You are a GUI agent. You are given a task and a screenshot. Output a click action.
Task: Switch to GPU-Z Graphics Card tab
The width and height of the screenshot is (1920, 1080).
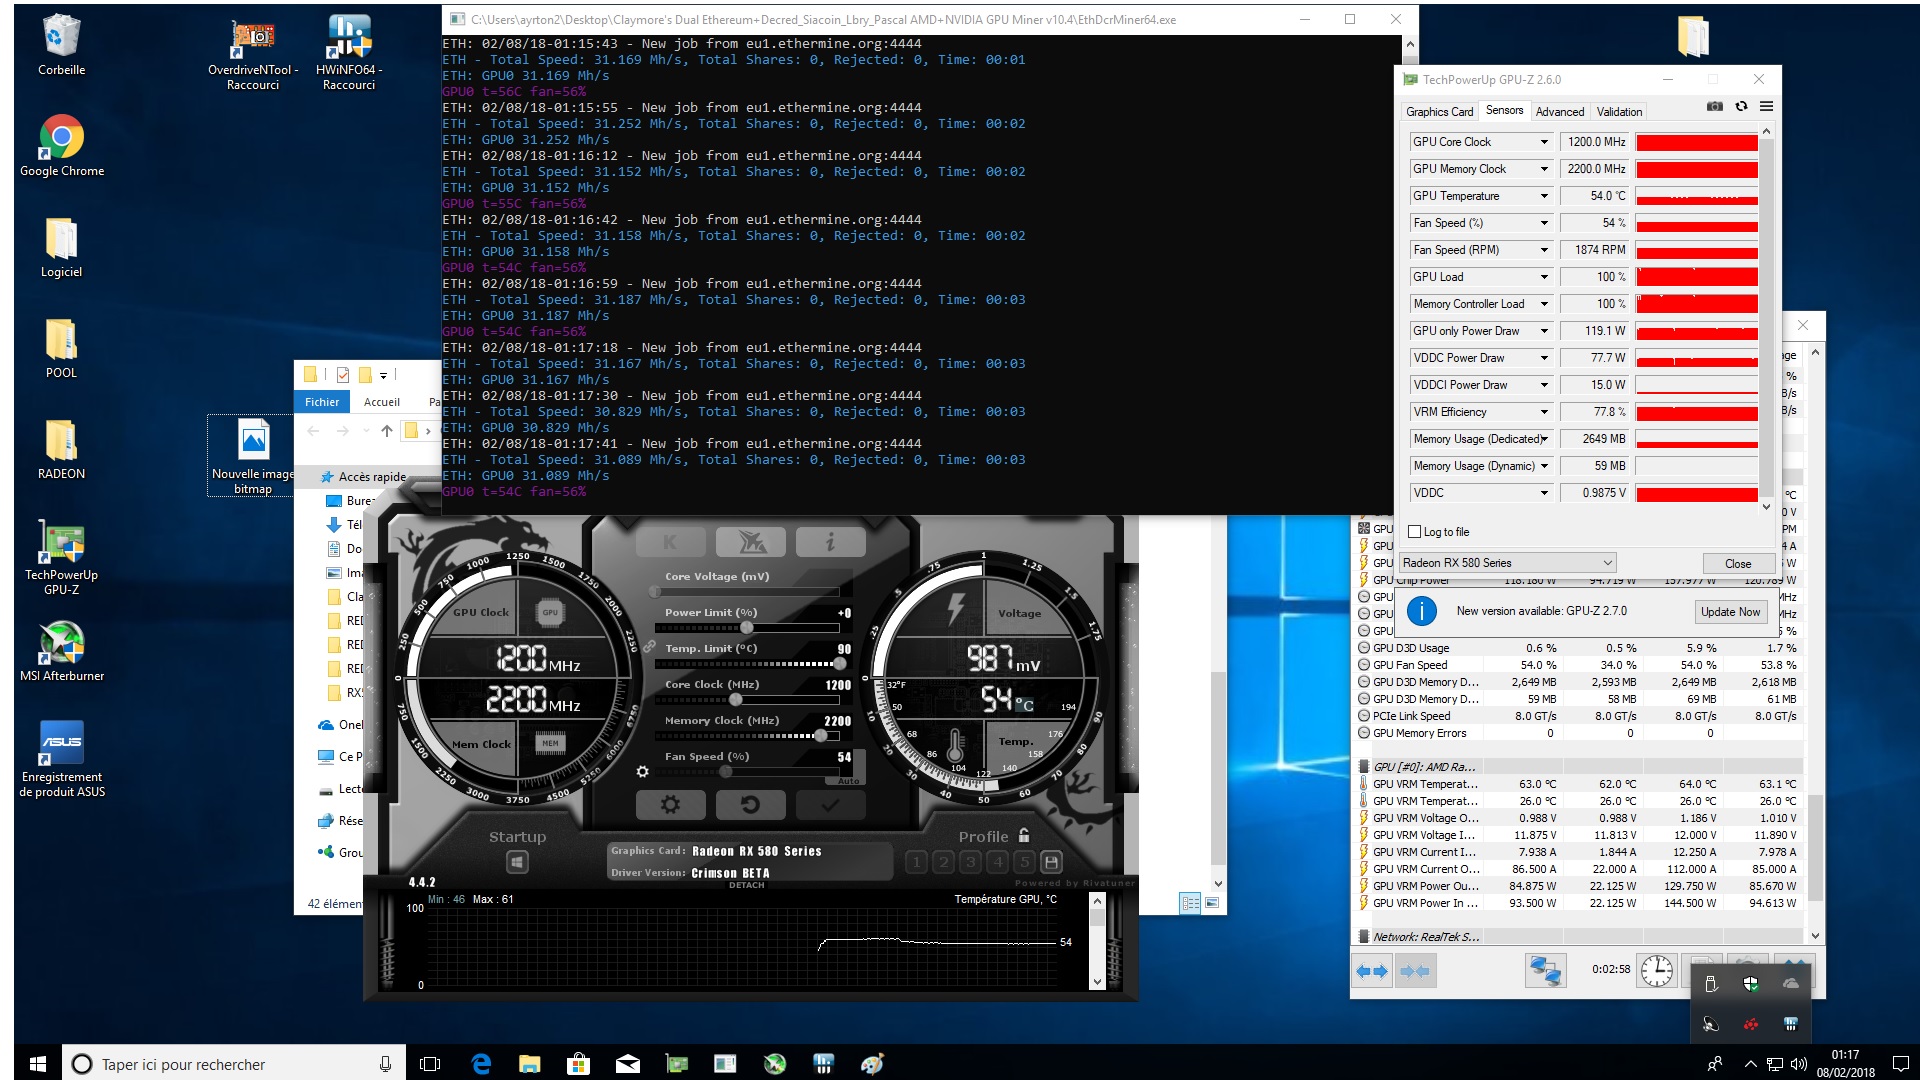[x=1439, y=112]
